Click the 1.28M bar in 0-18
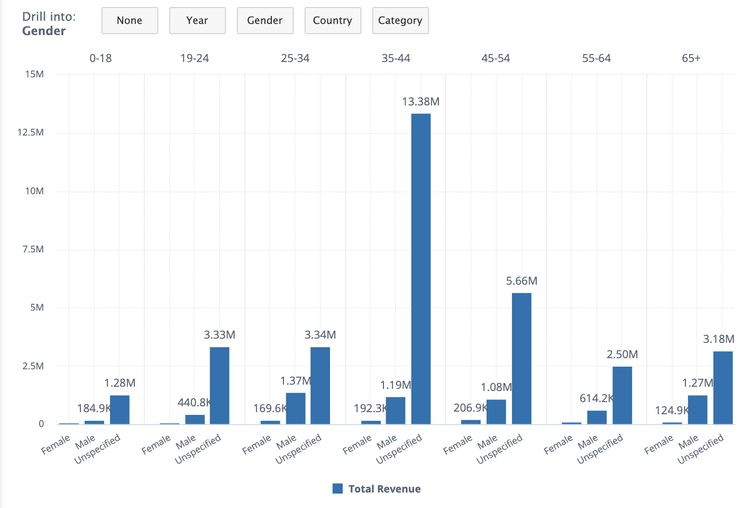This screenshot has height=508, width=751. tap(120, 409)
